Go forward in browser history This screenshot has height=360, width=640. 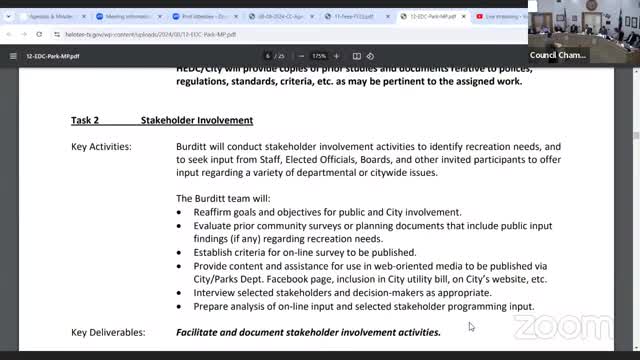coord(24,34)
